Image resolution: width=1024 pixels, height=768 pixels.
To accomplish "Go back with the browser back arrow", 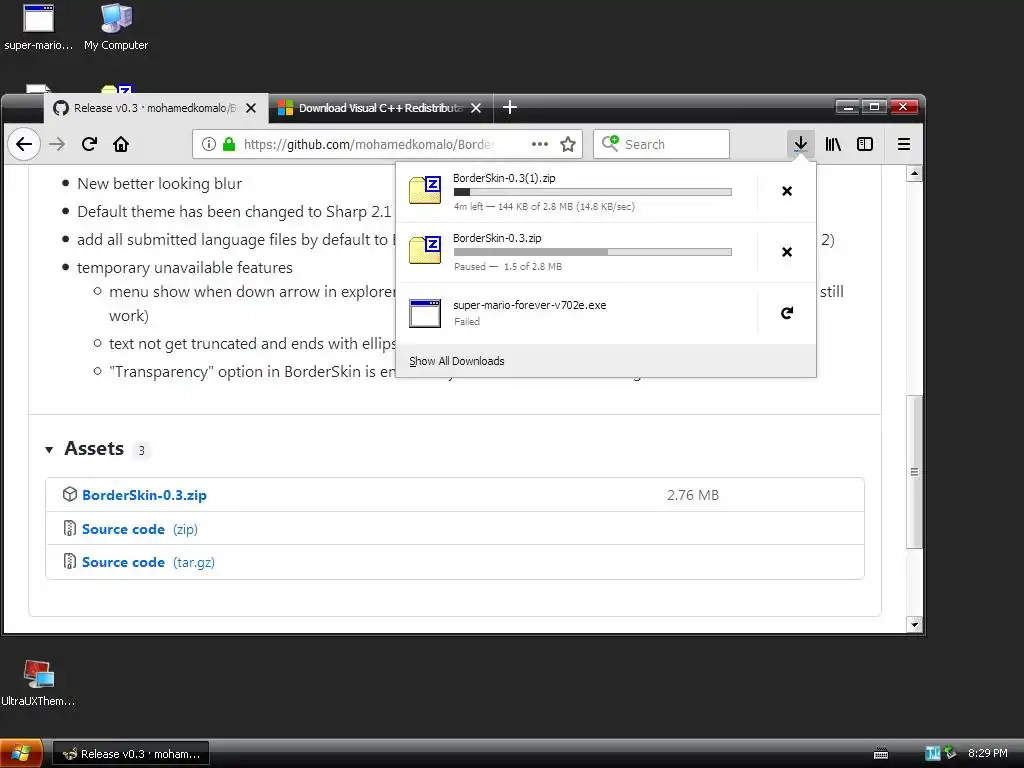I will [24, 144].
